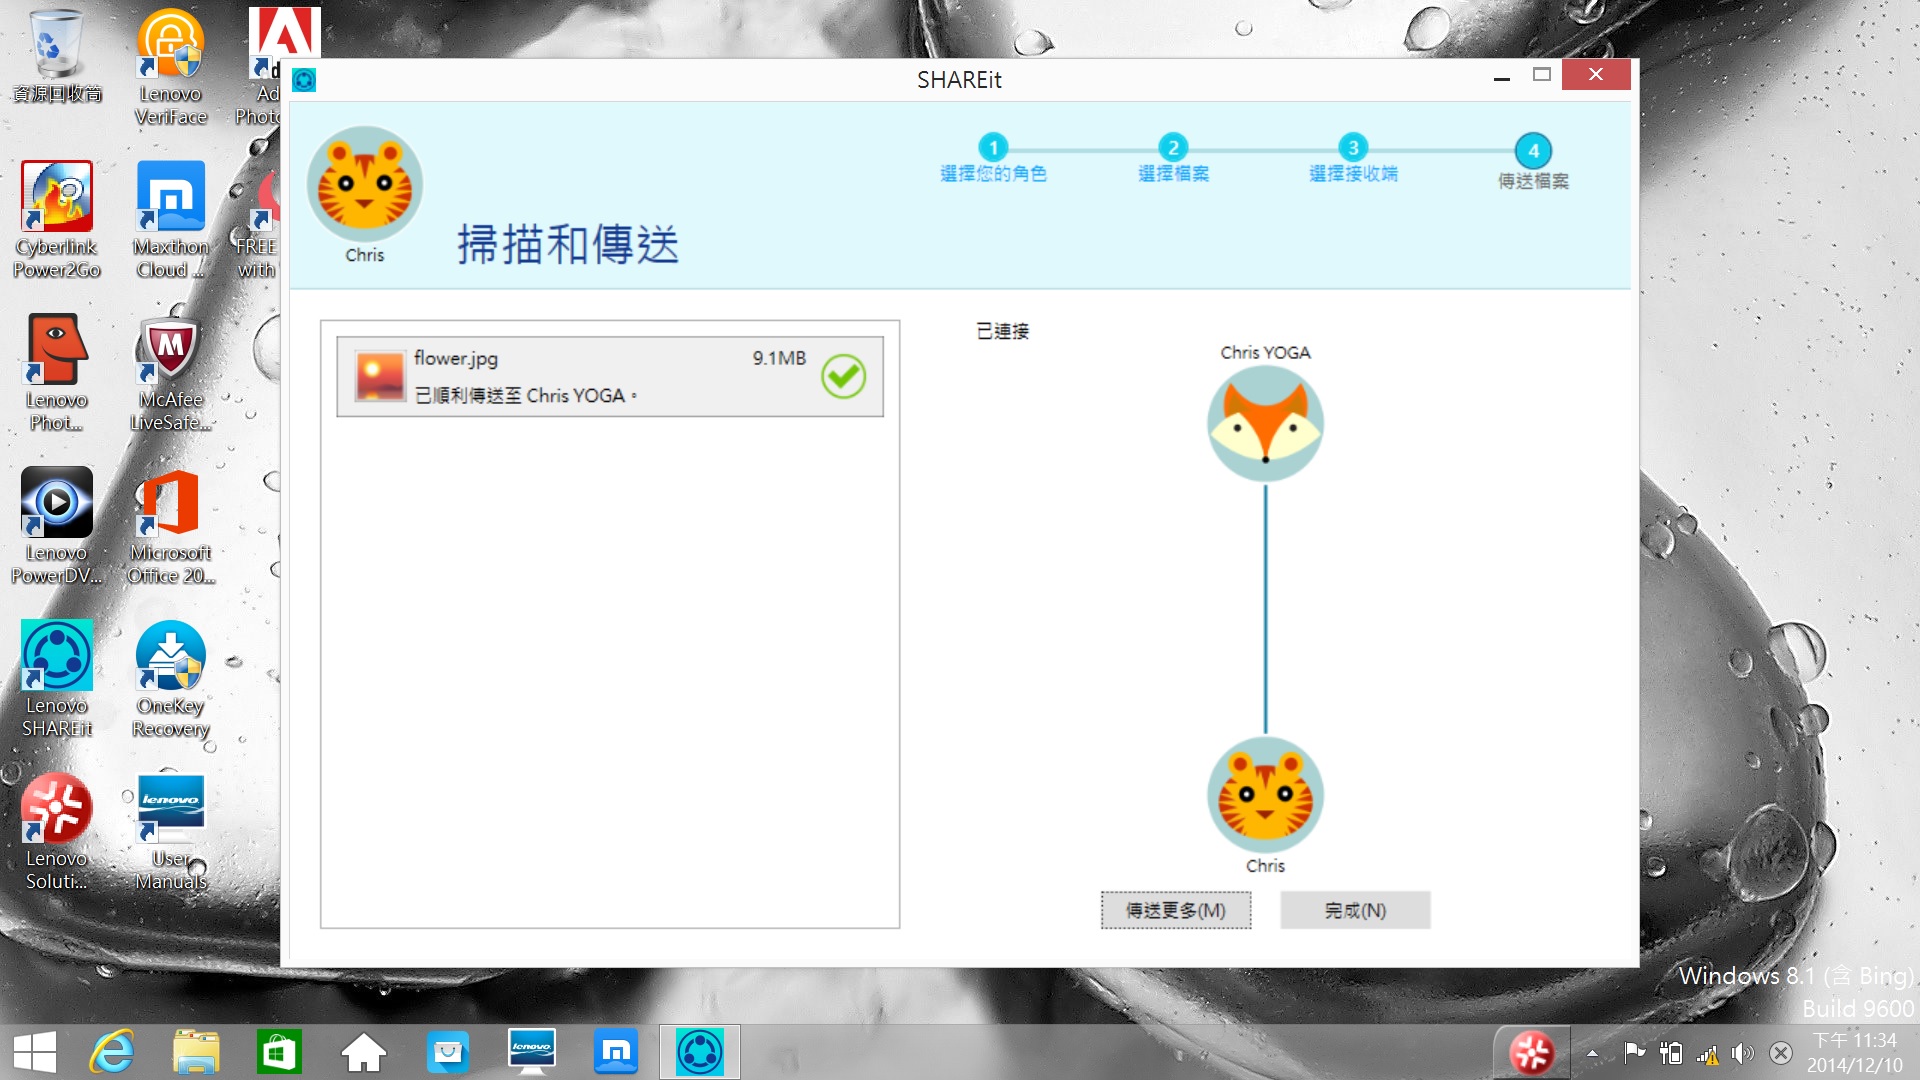Click the 掃描和傳送 heading text
Screen dimensions: 1920x1080
[x=568, y=244]
